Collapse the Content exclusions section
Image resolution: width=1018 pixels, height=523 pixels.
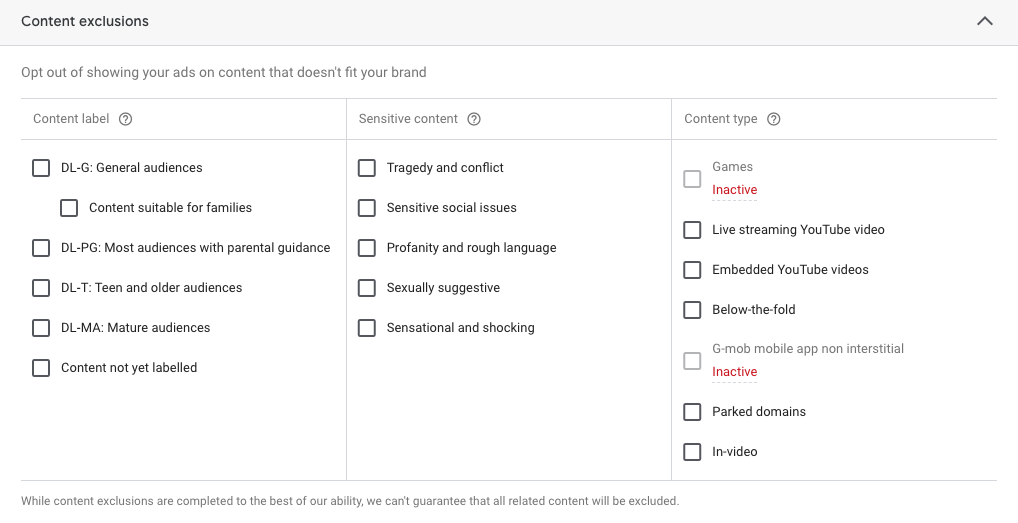pyautogui.click(x=984, y=21)
